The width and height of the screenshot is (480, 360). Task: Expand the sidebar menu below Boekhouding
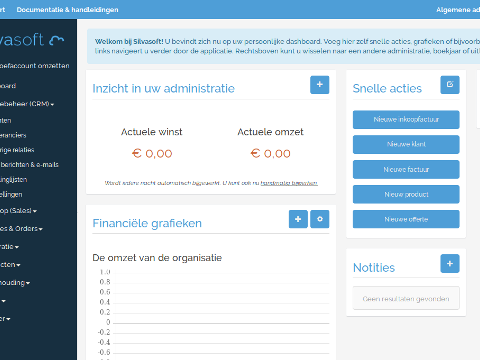[x=3, y=301]
